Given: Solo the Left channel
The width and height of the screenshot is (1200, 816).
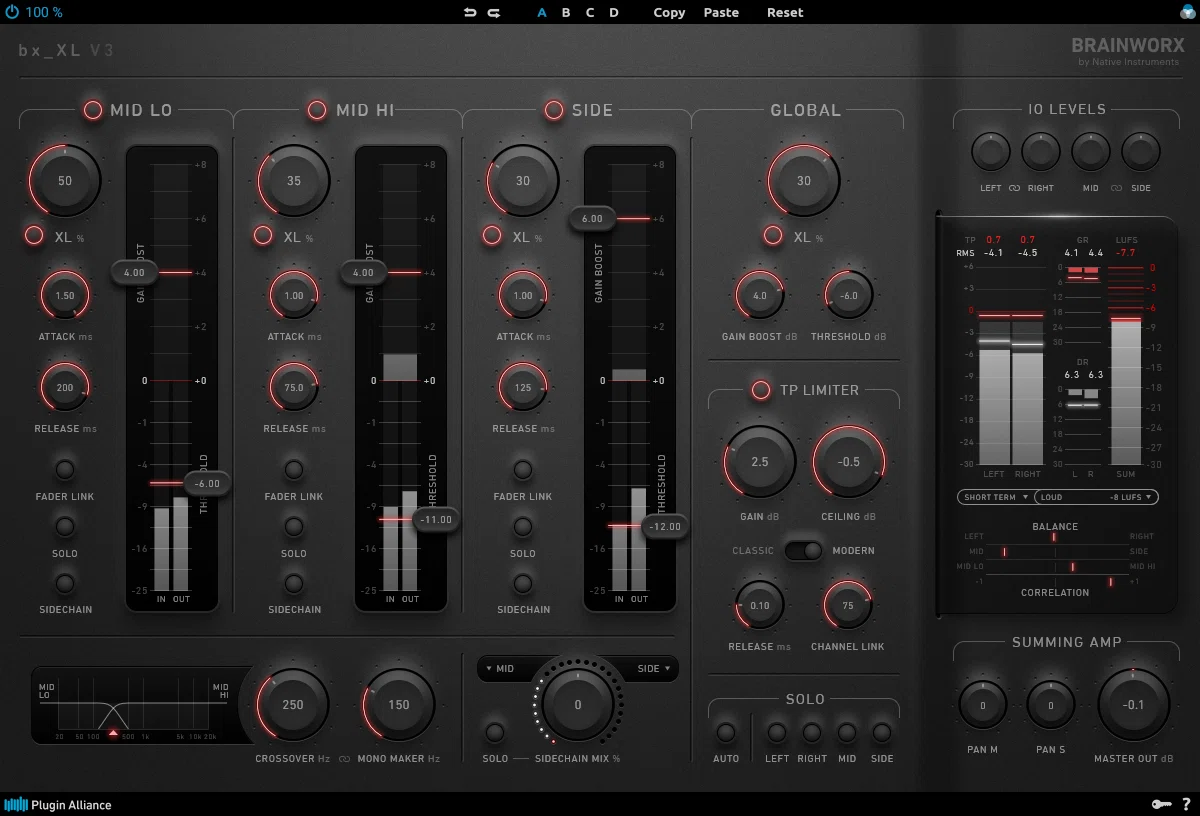Looking at the screenshot, I should [777, 732].
